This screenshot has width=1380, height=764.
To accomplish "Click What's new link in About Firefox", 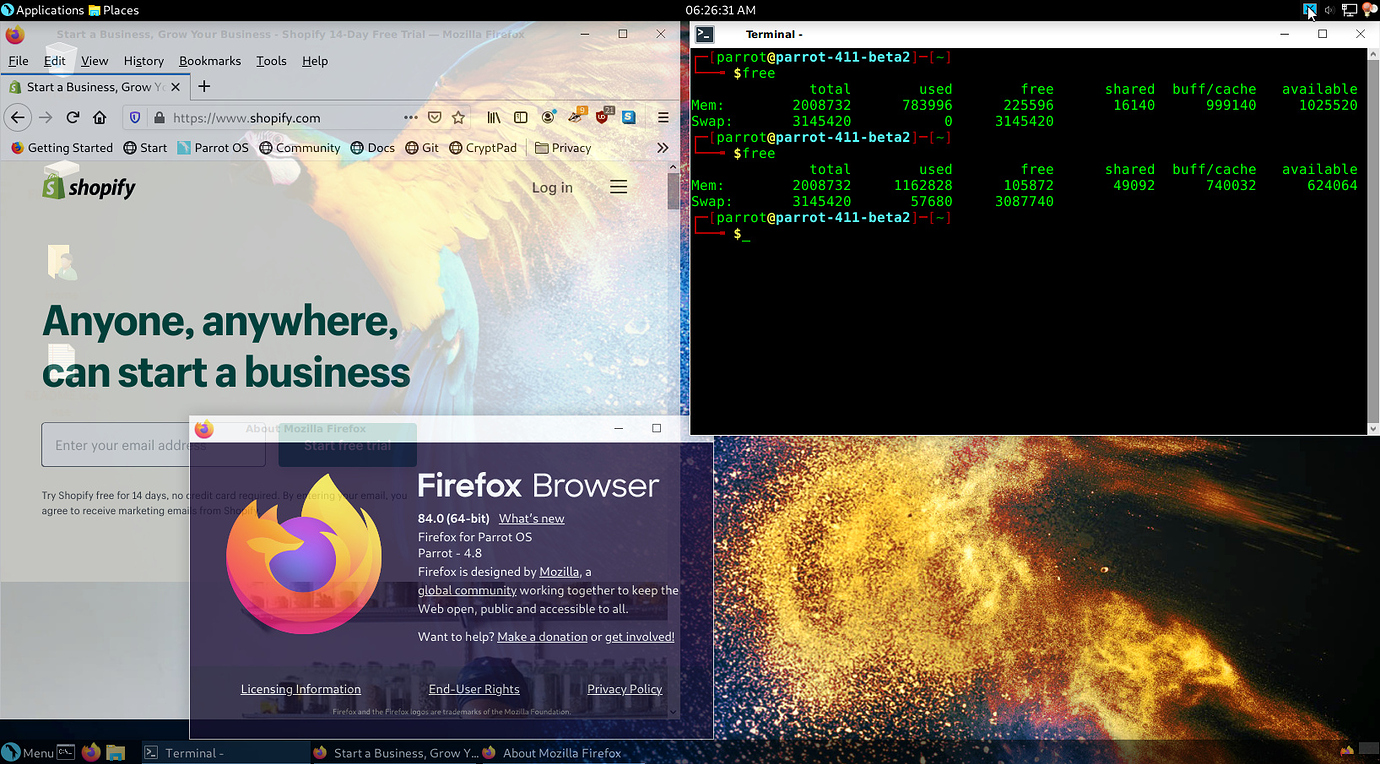I will coord(531,518).
